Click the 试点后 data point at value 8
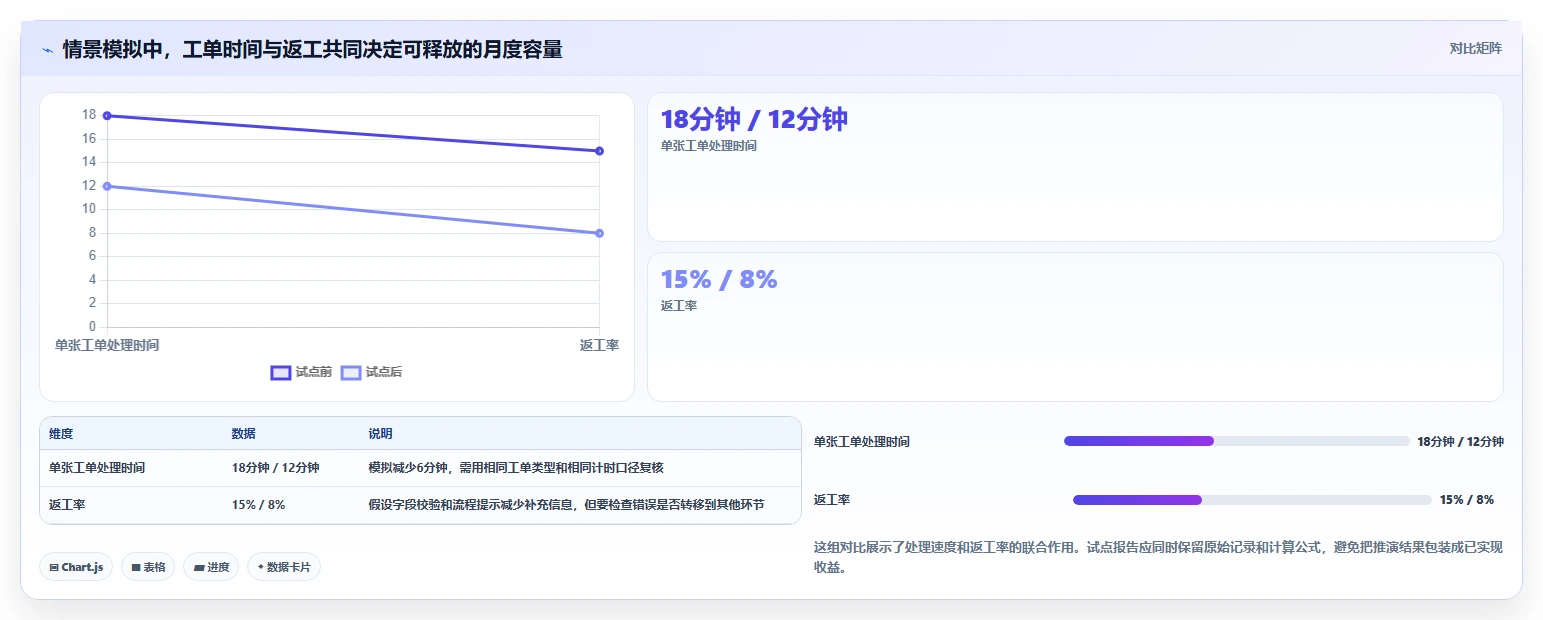The width and height of the screenshot is (1543, 620). pos(599,233)
